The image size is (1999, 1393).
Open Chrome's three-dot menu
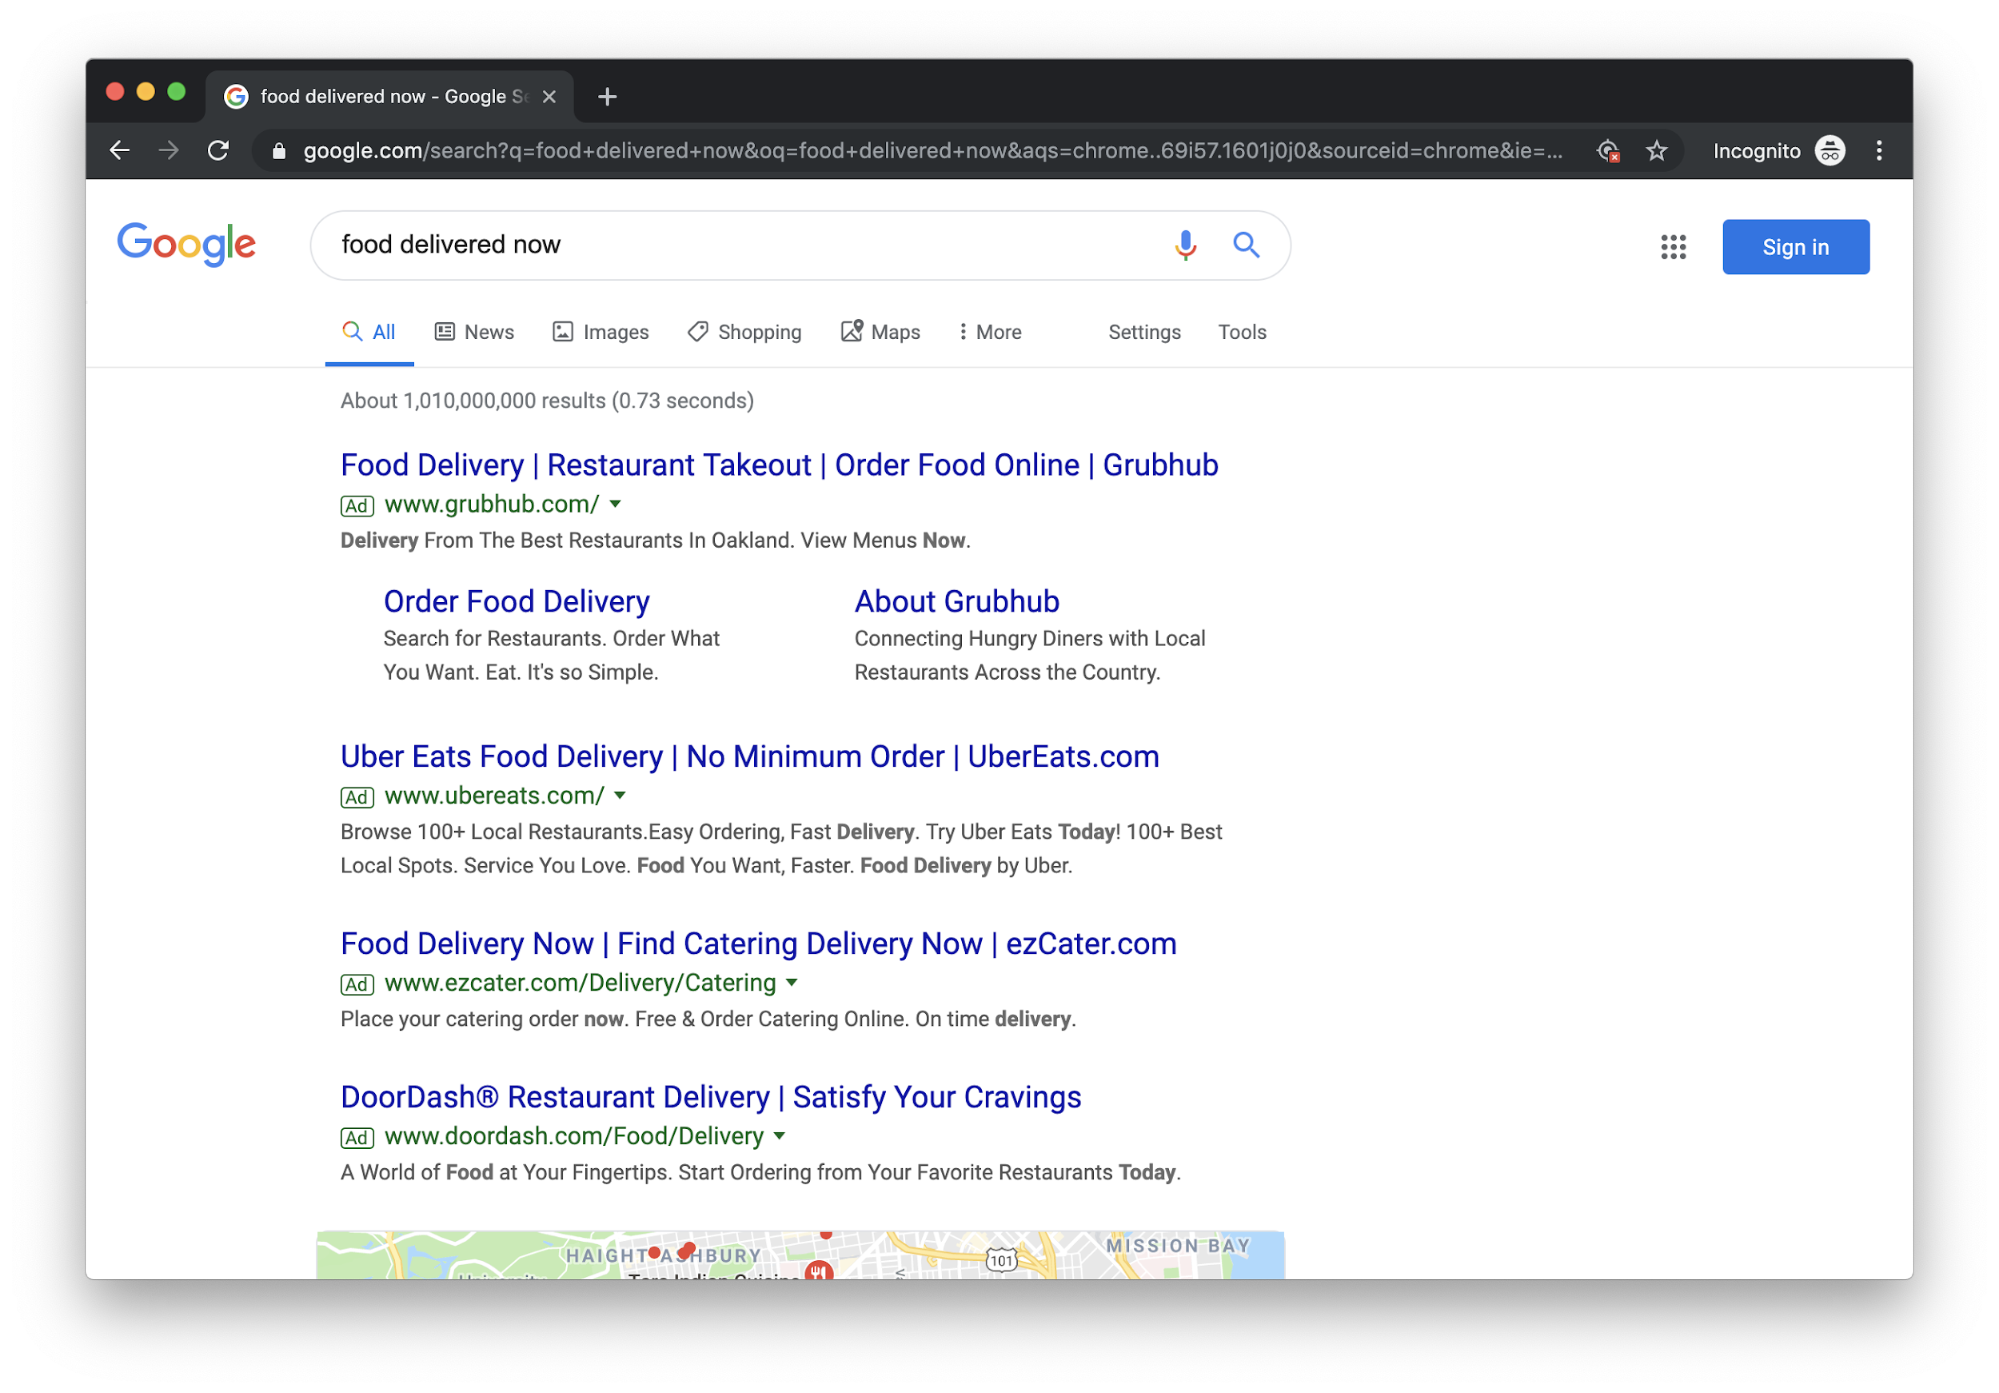pos(1879,151)
